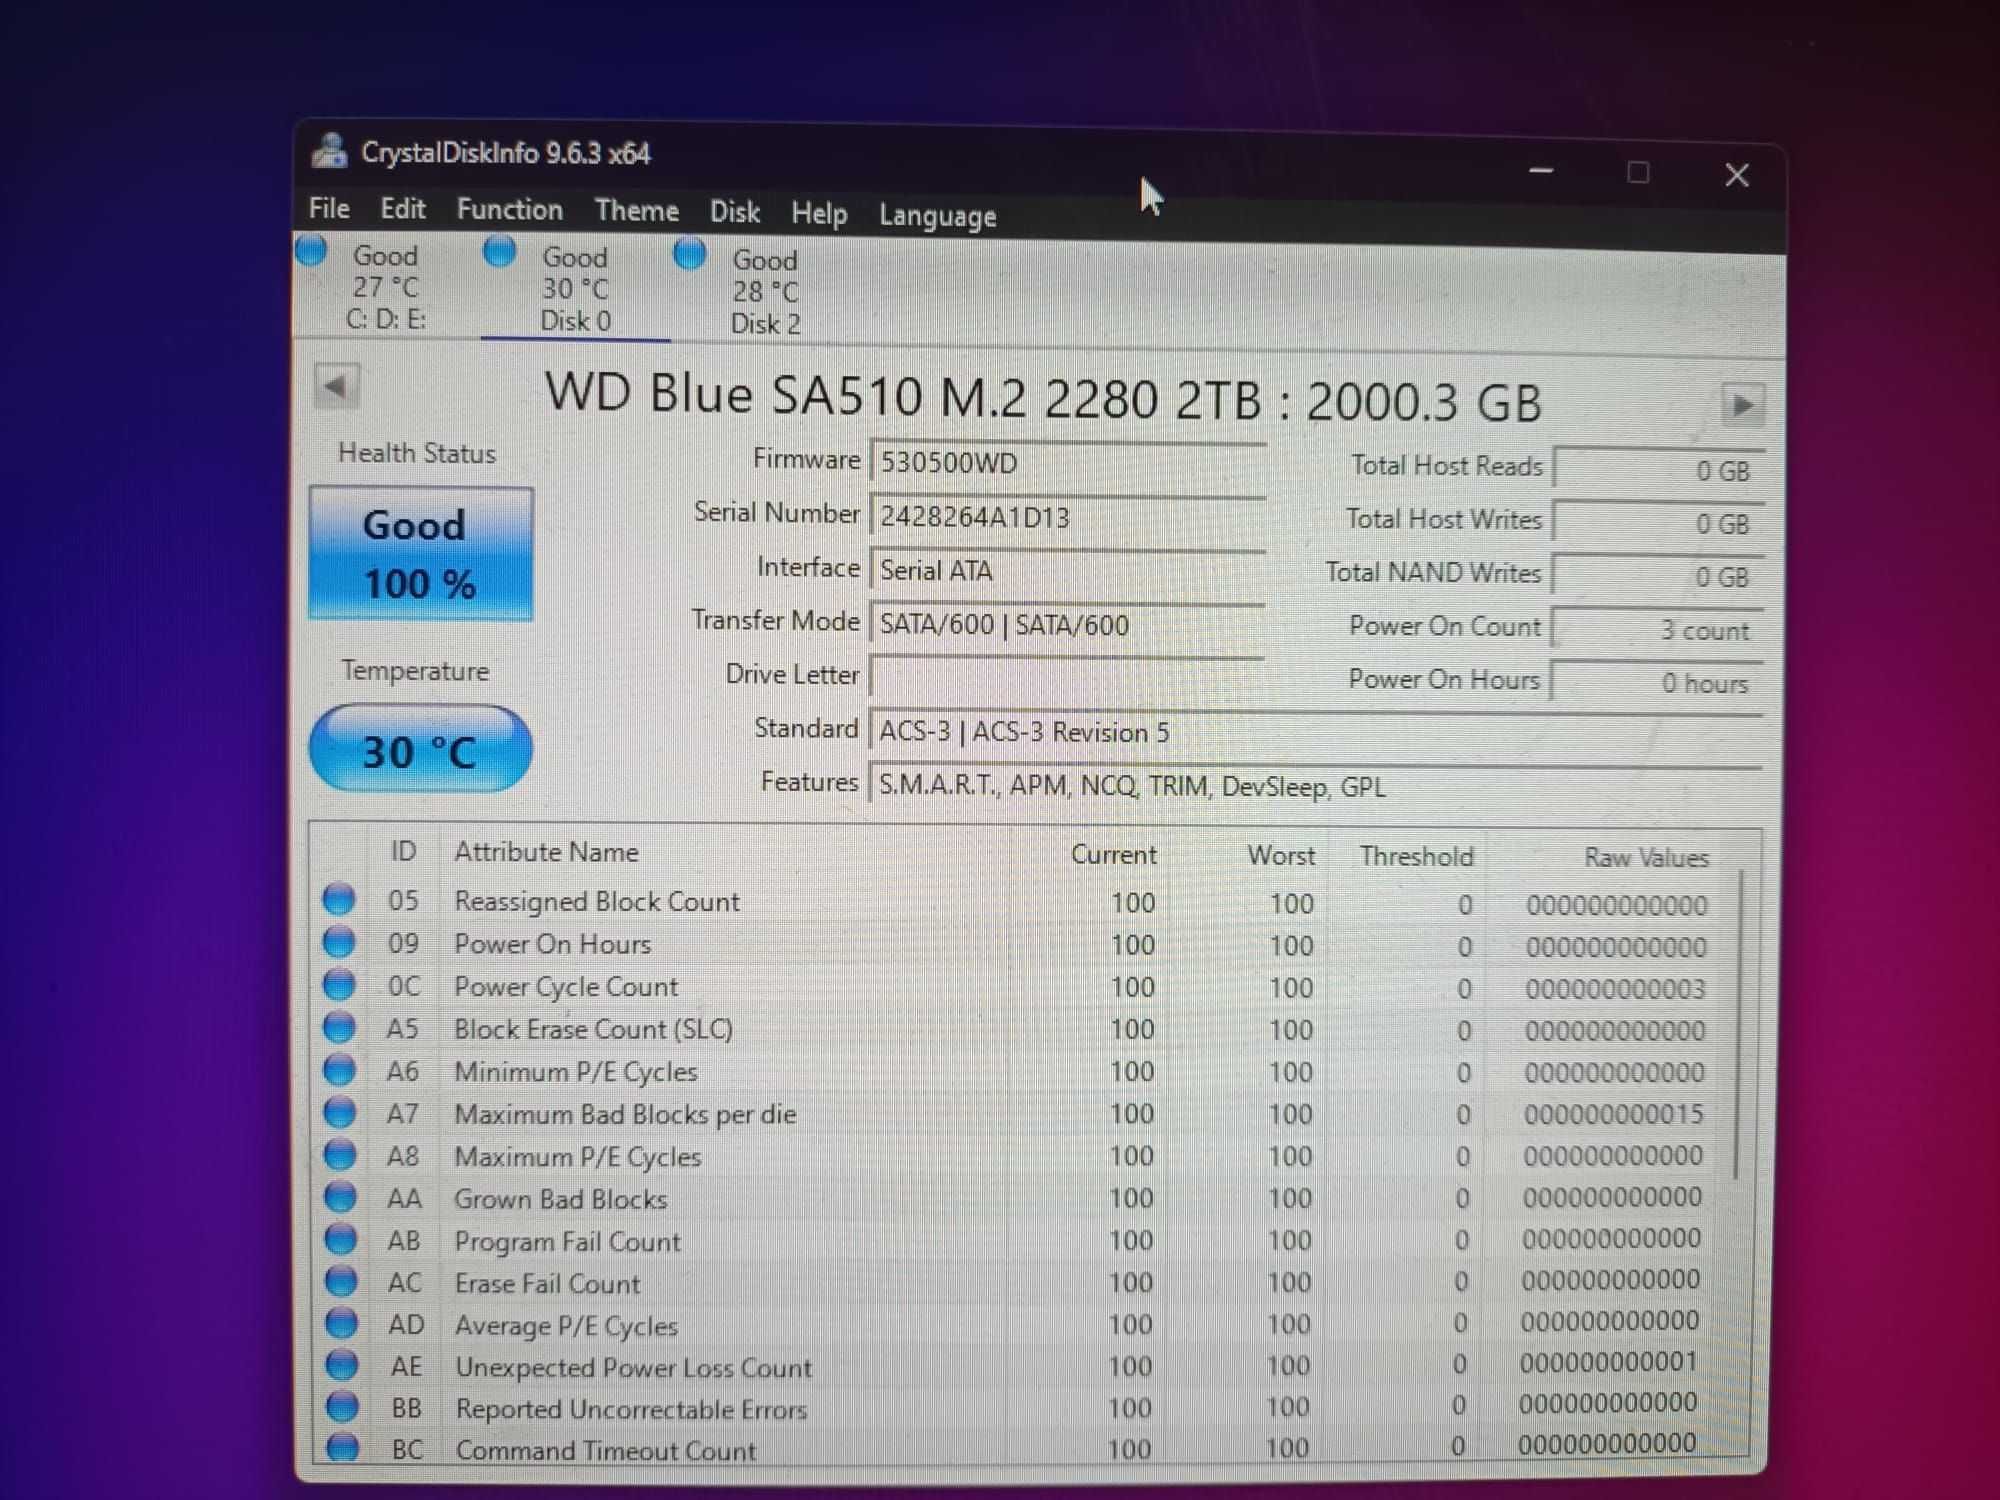Image resolution: width=2000 pixels, height=1500 pixels.
Task: Click the Standard field ACS-3 Revision 5
Action: tap(1315, 732)
